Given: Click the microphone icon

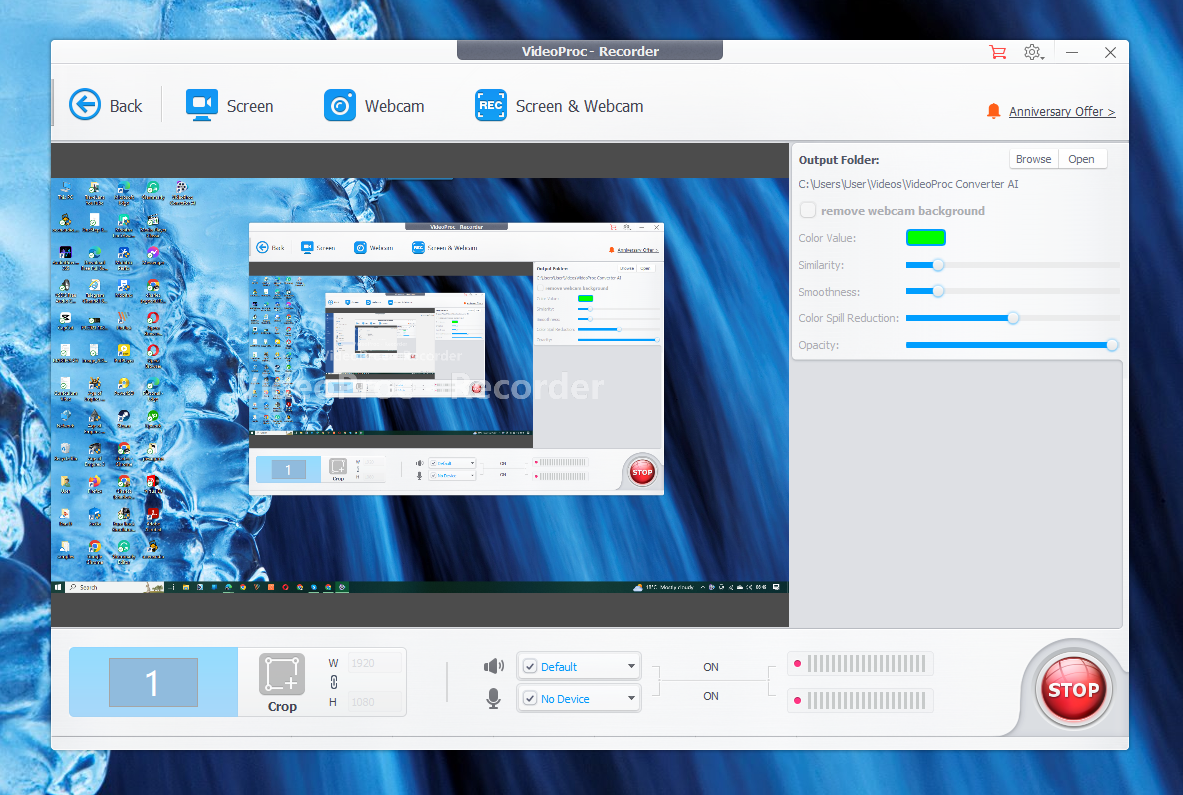Looking at the screenshot, I should pos(493,698).
